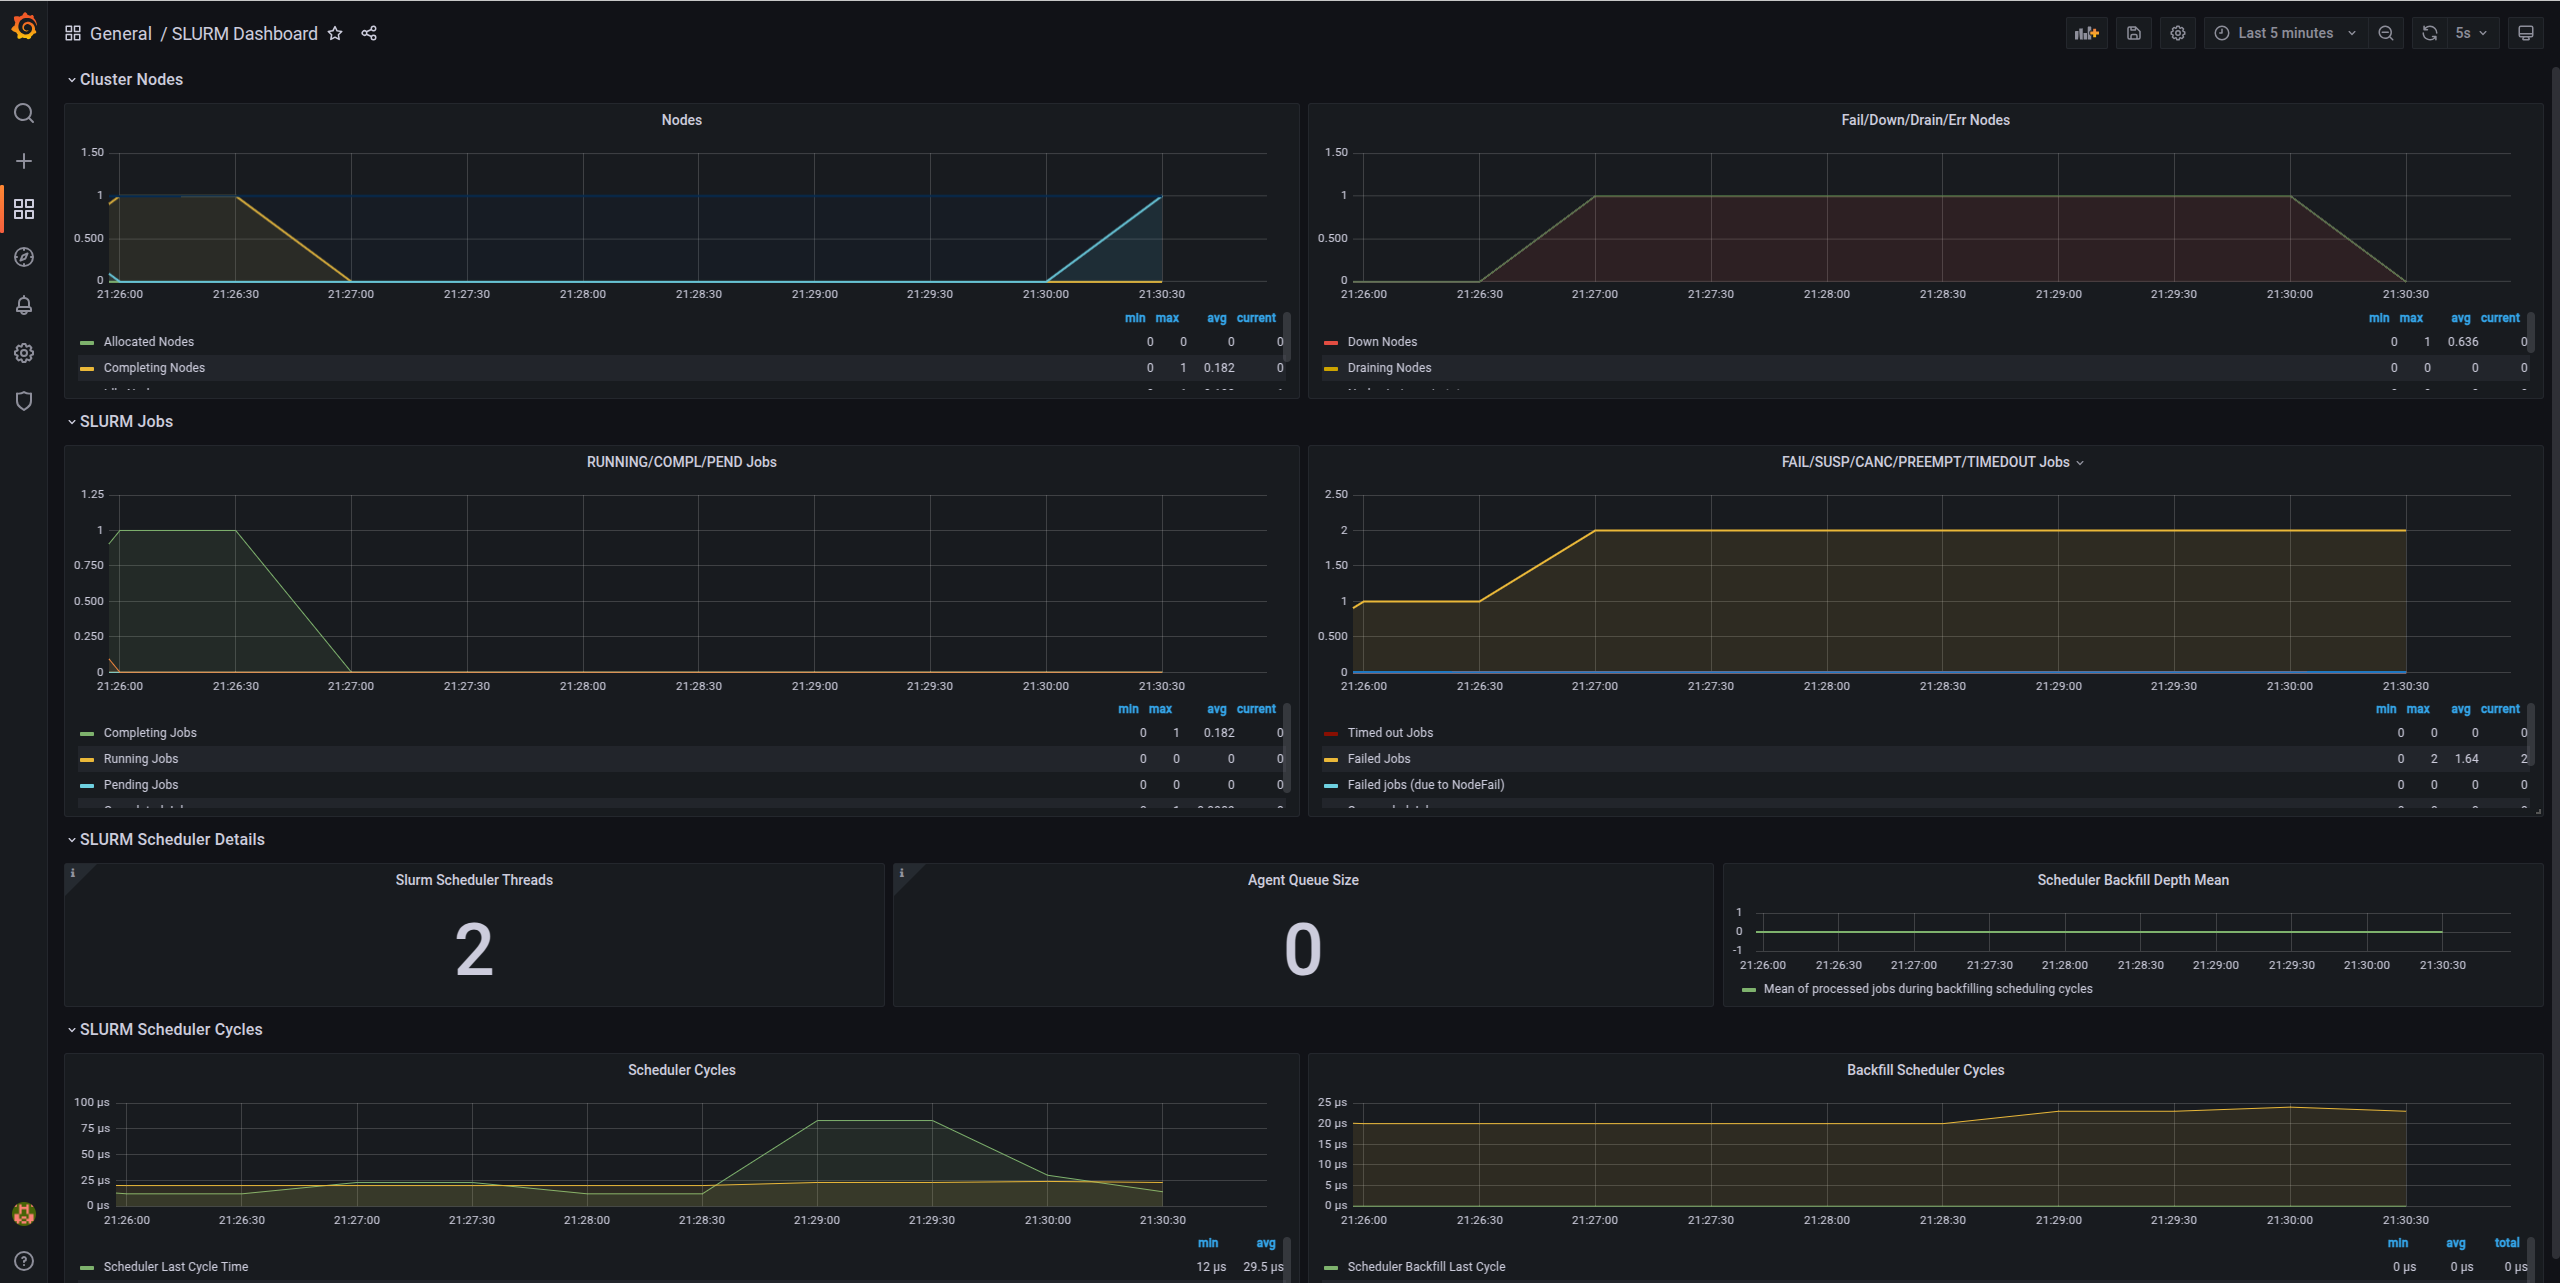2560x1283 pixels.
Task: Enable kiosk mode with the TV icon
Action: (x=2525, y=33)
